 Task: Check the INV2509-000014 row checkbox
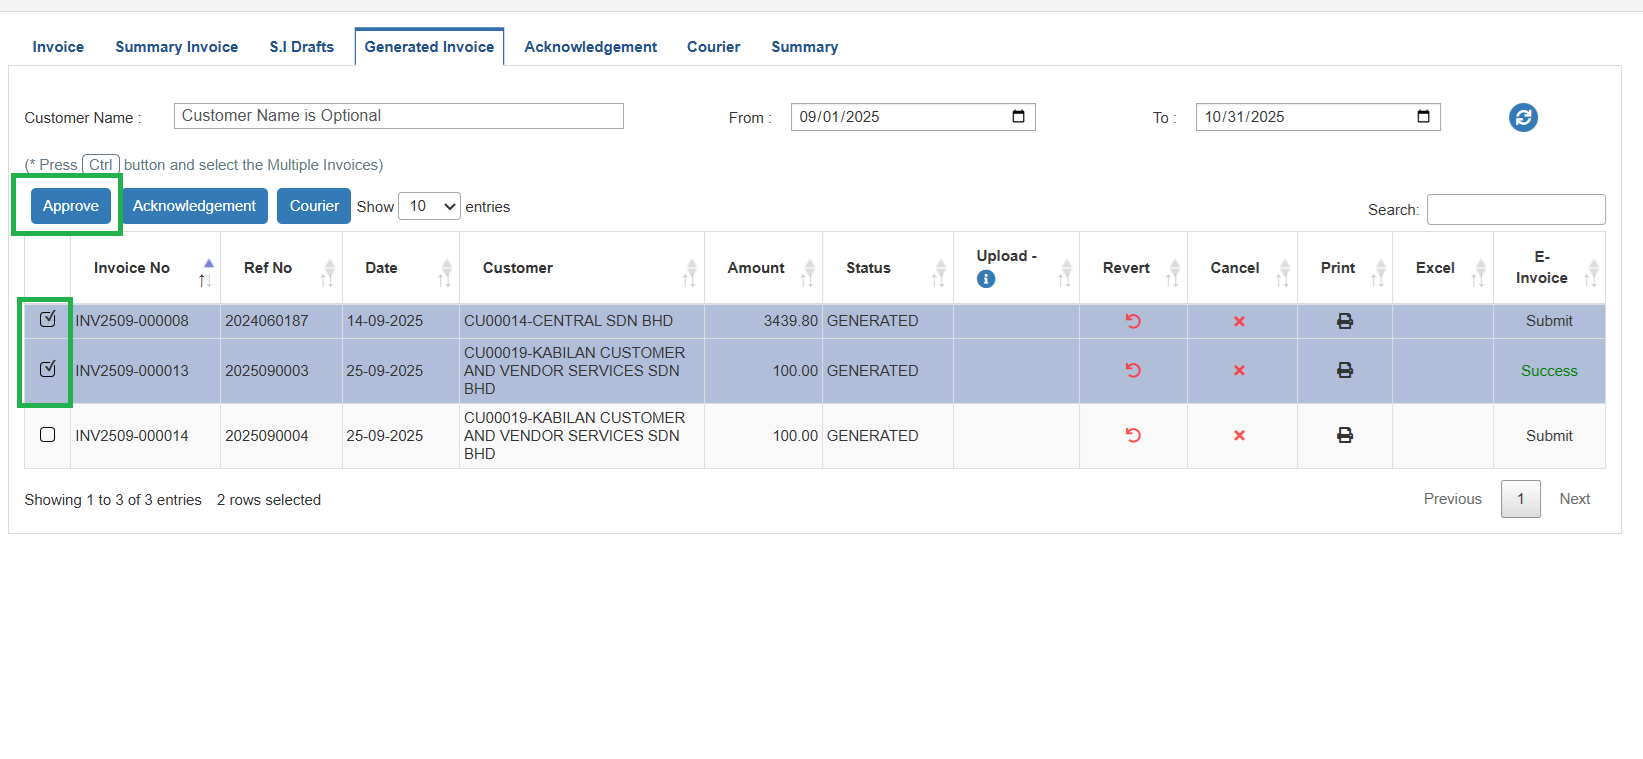point(47,434)
